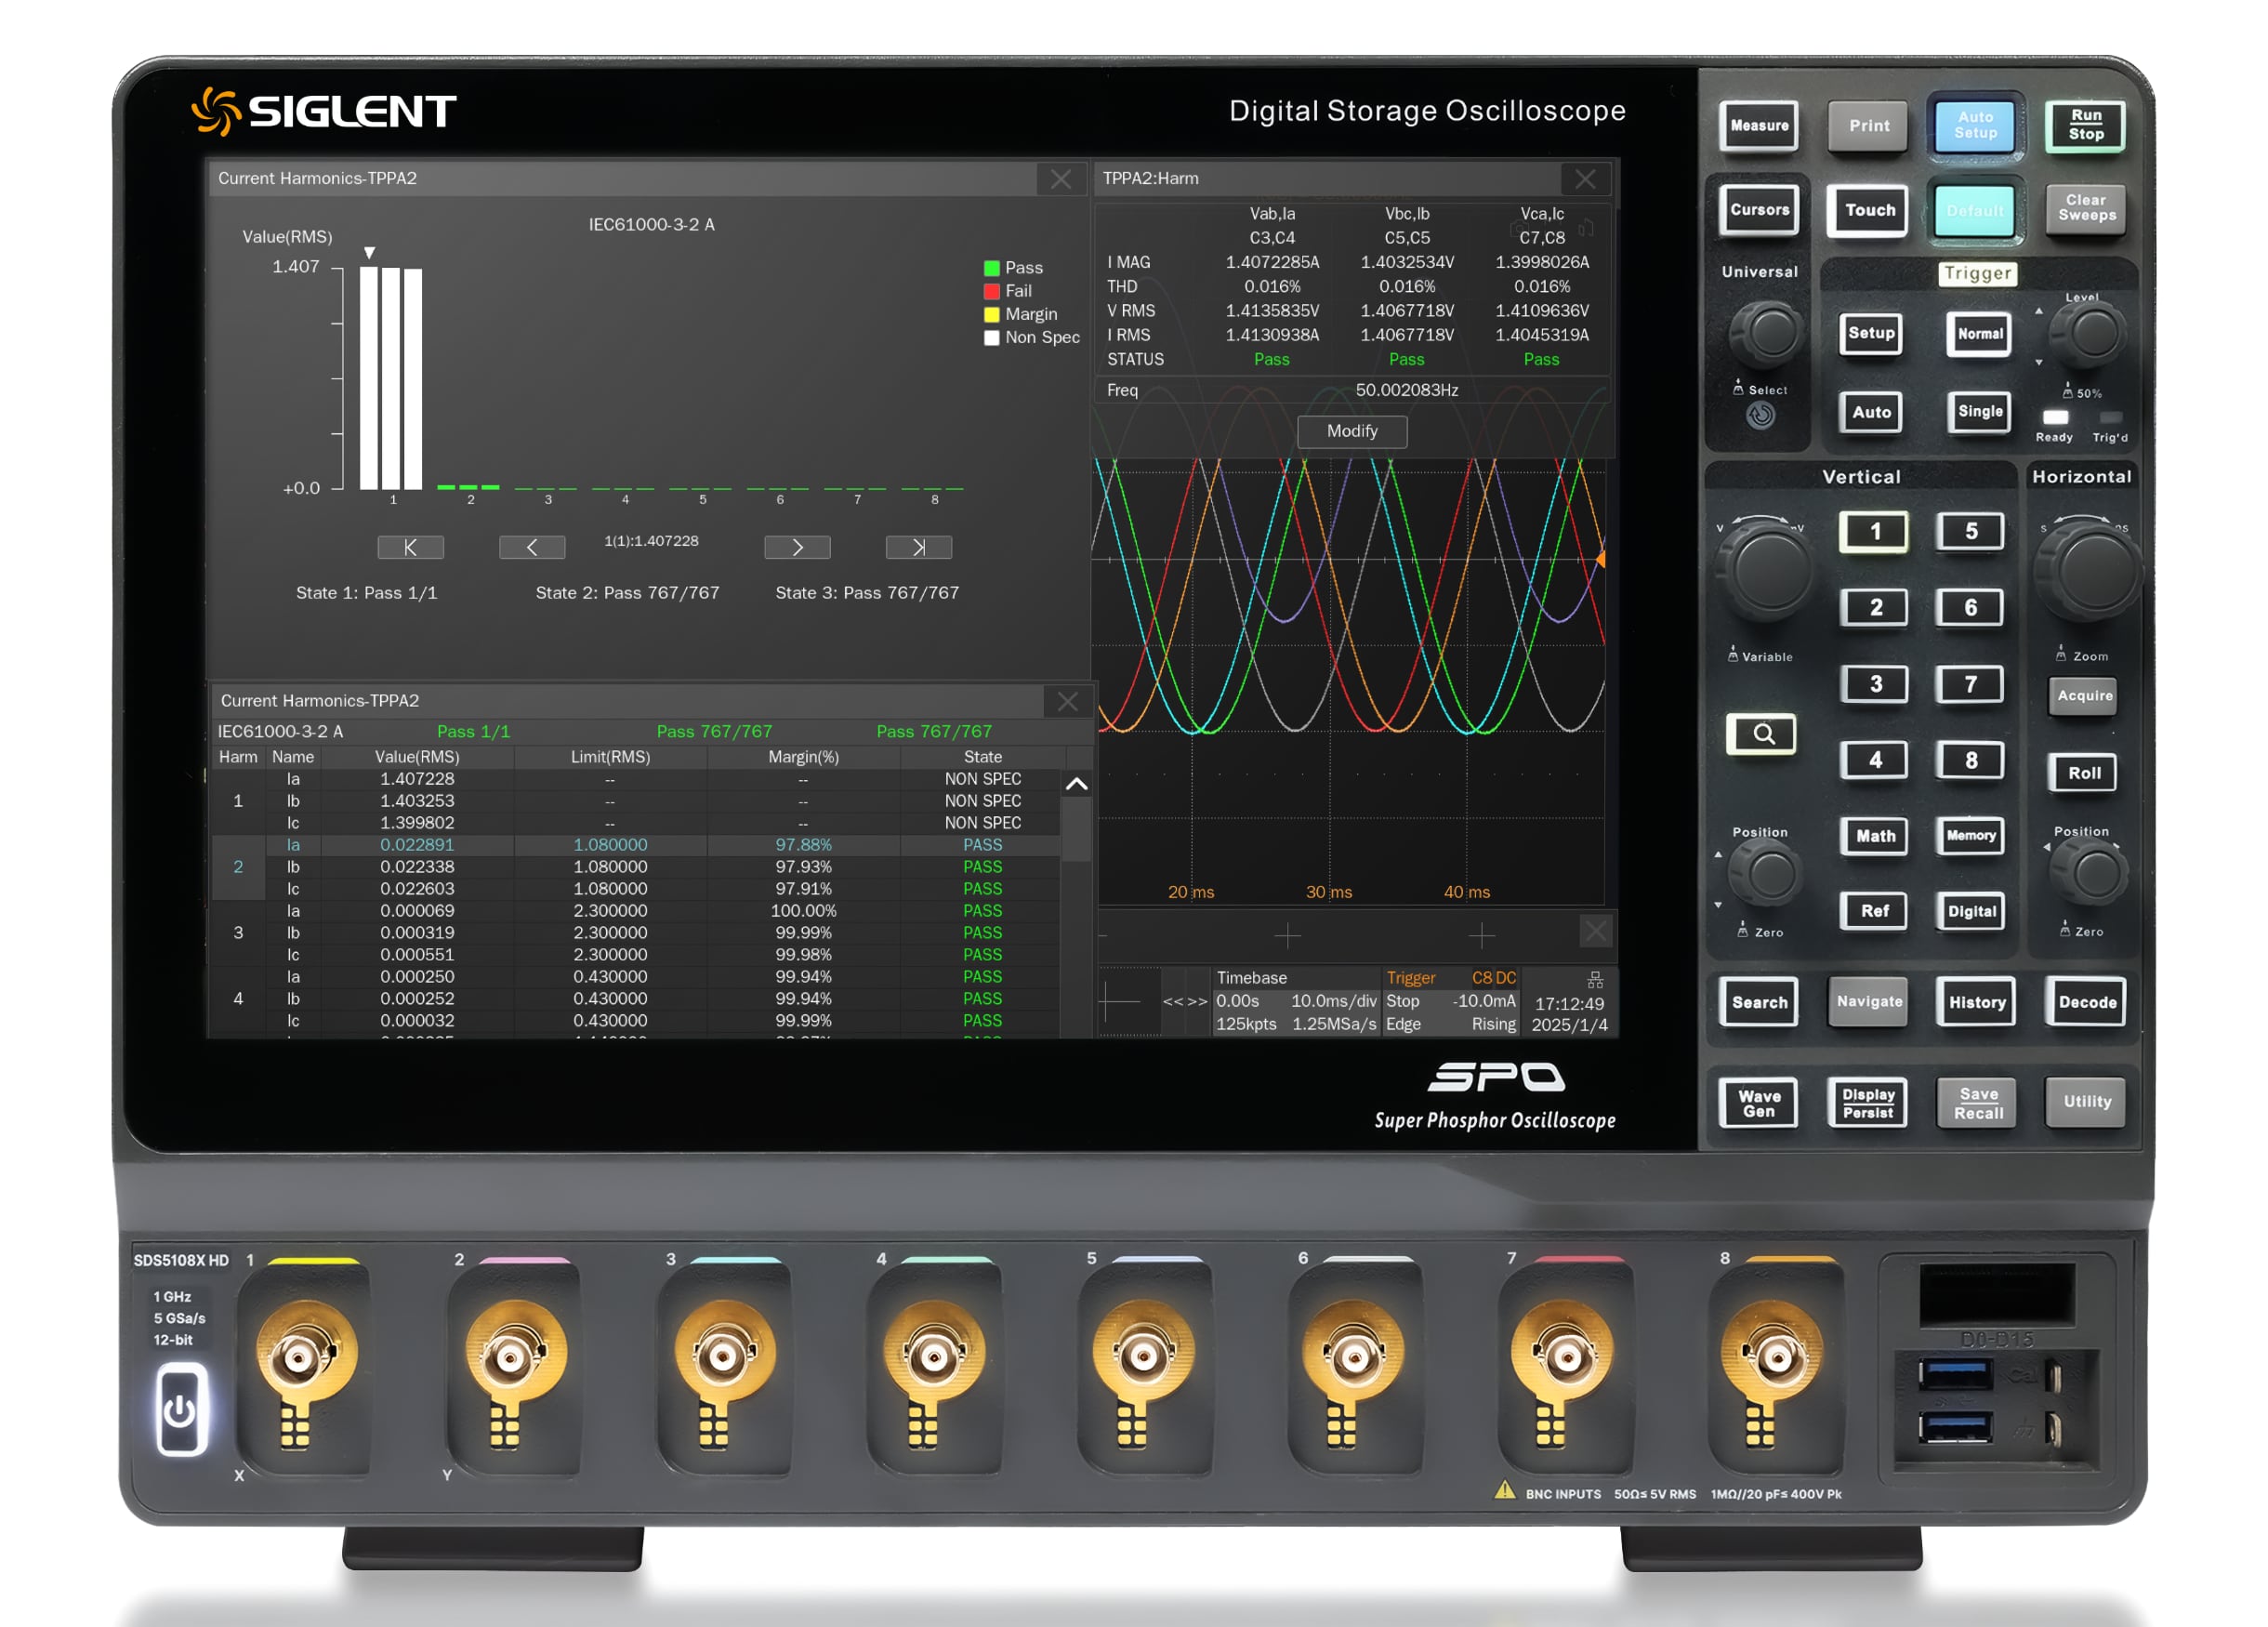Click the harmonic 1 bar group in chart
Screen dimensions: 2268x1627
[391, 378]
